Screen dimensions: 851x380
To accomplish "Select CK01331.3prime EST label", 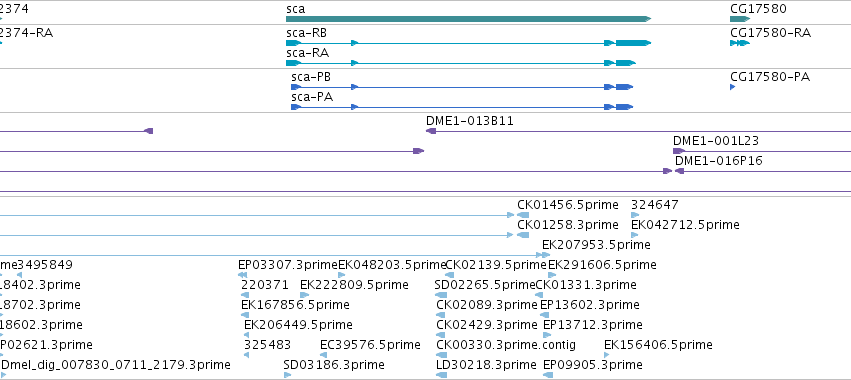I will 586,284.
